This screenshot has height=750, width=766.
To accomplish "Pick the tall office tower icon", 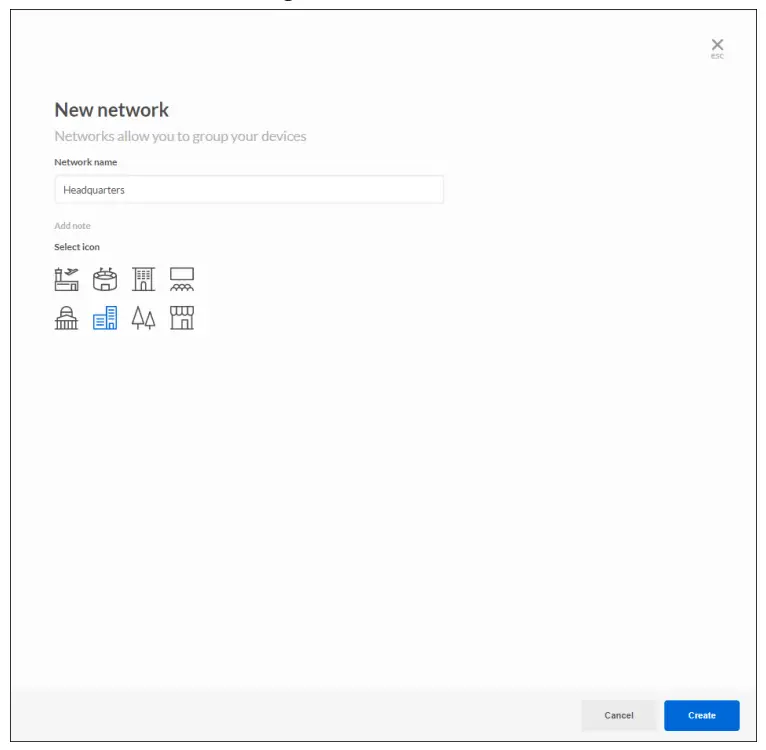I will (144, 279).
